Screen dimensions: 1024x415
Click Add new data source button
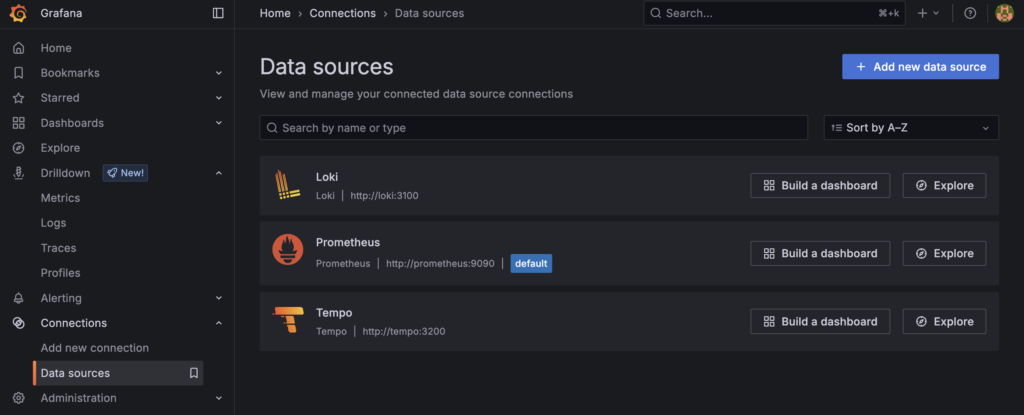920,67
